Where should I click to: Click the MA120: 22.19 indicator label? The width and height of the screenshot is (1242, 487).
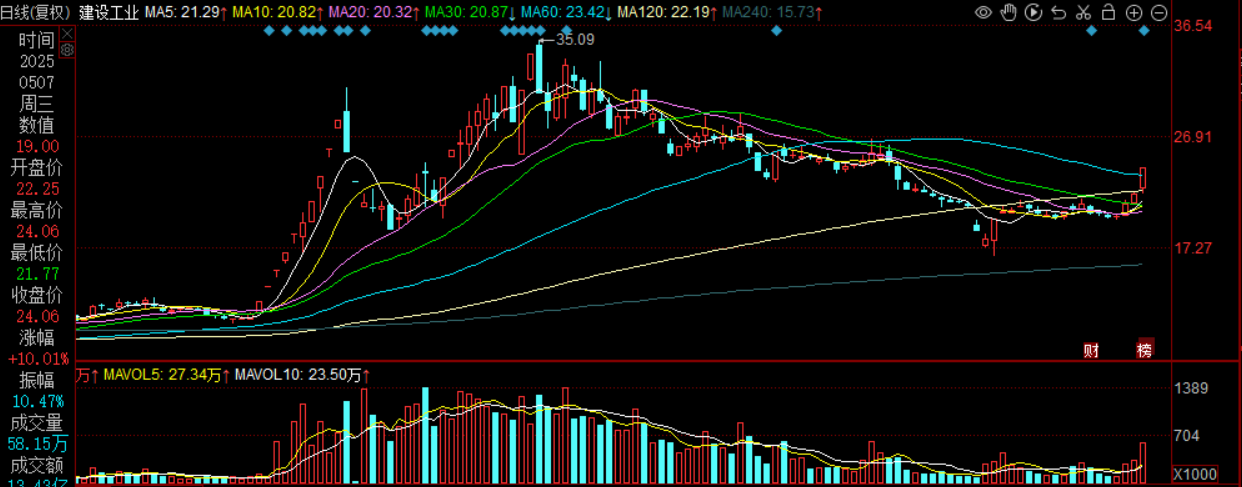pos(665,13)
